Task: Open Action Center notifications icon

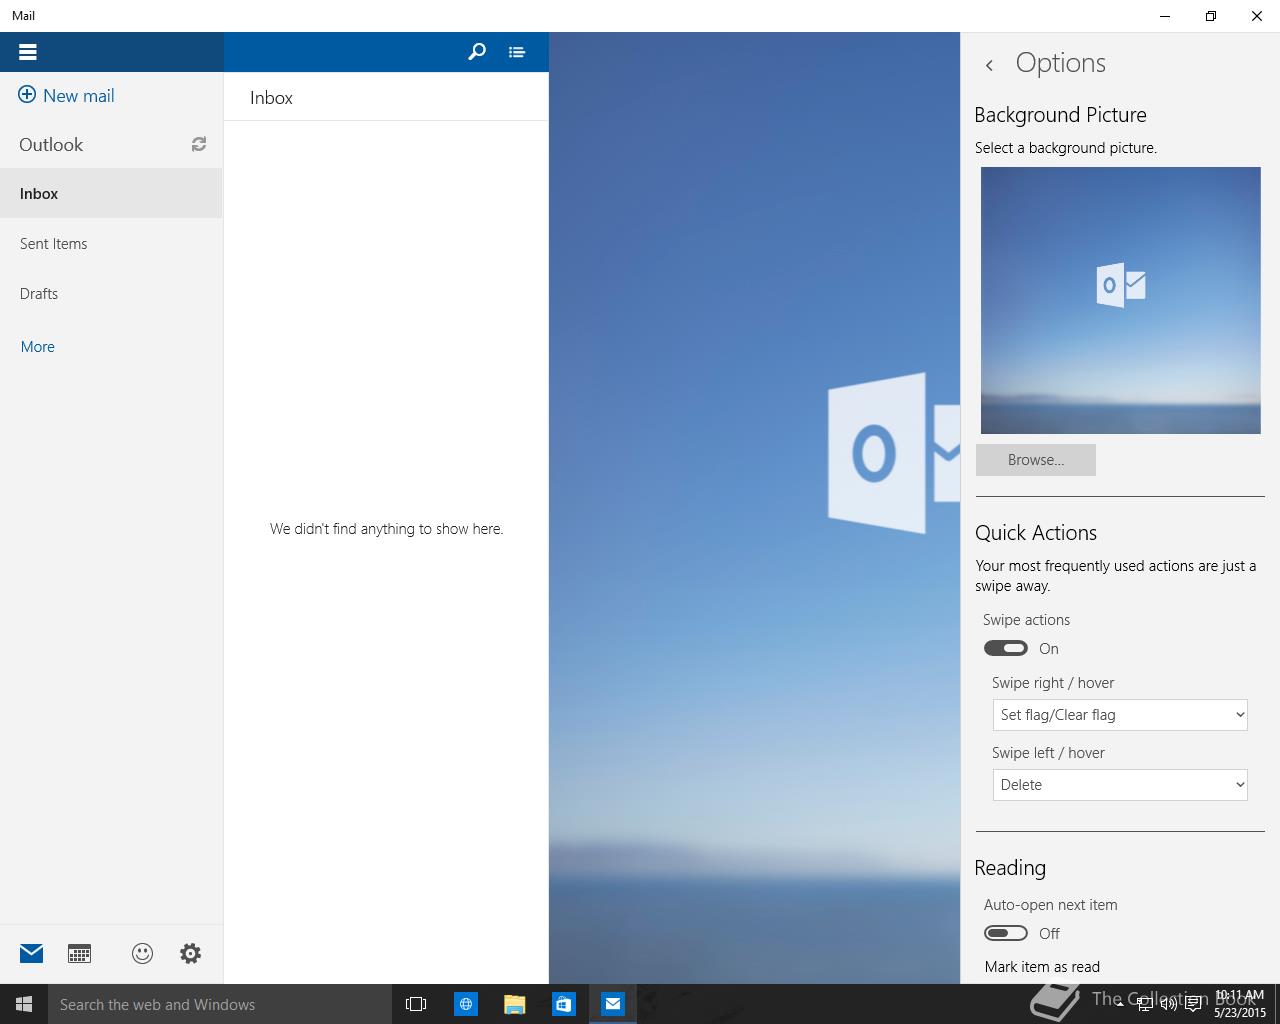Action: pyautogui.click(x=1194, y=1005)
